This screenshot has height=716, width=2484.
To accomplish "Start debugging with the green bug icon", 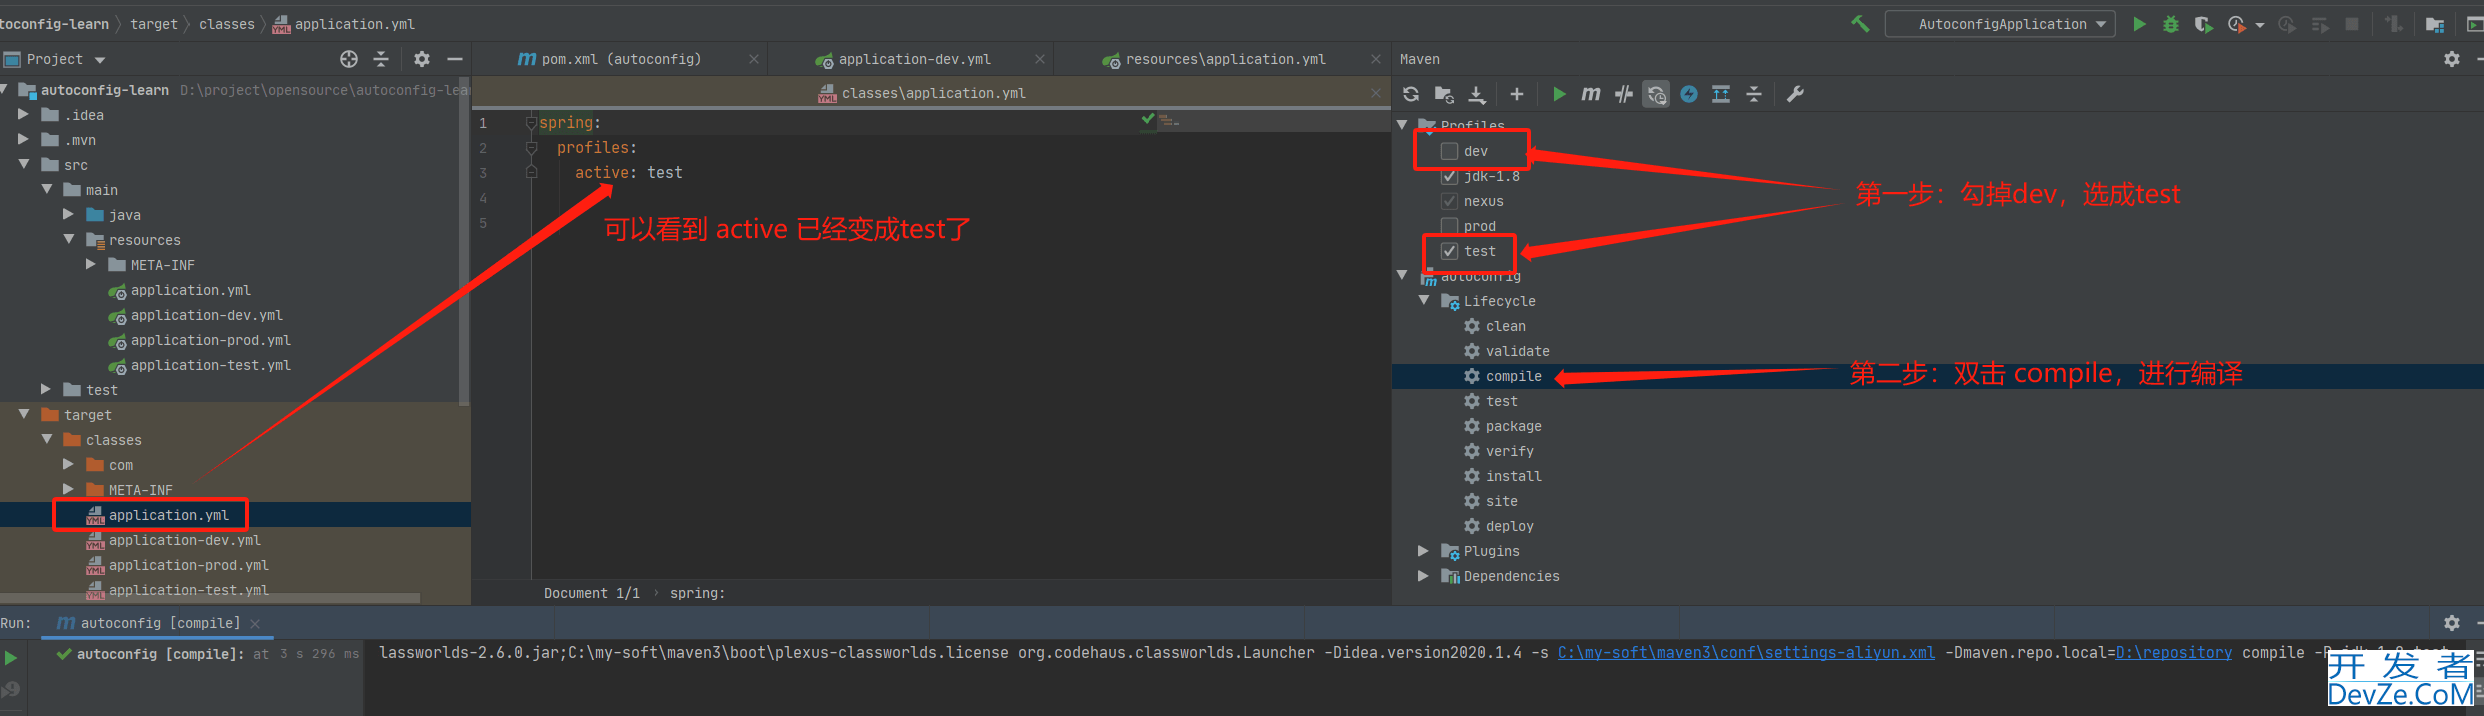I will 2171,24.
